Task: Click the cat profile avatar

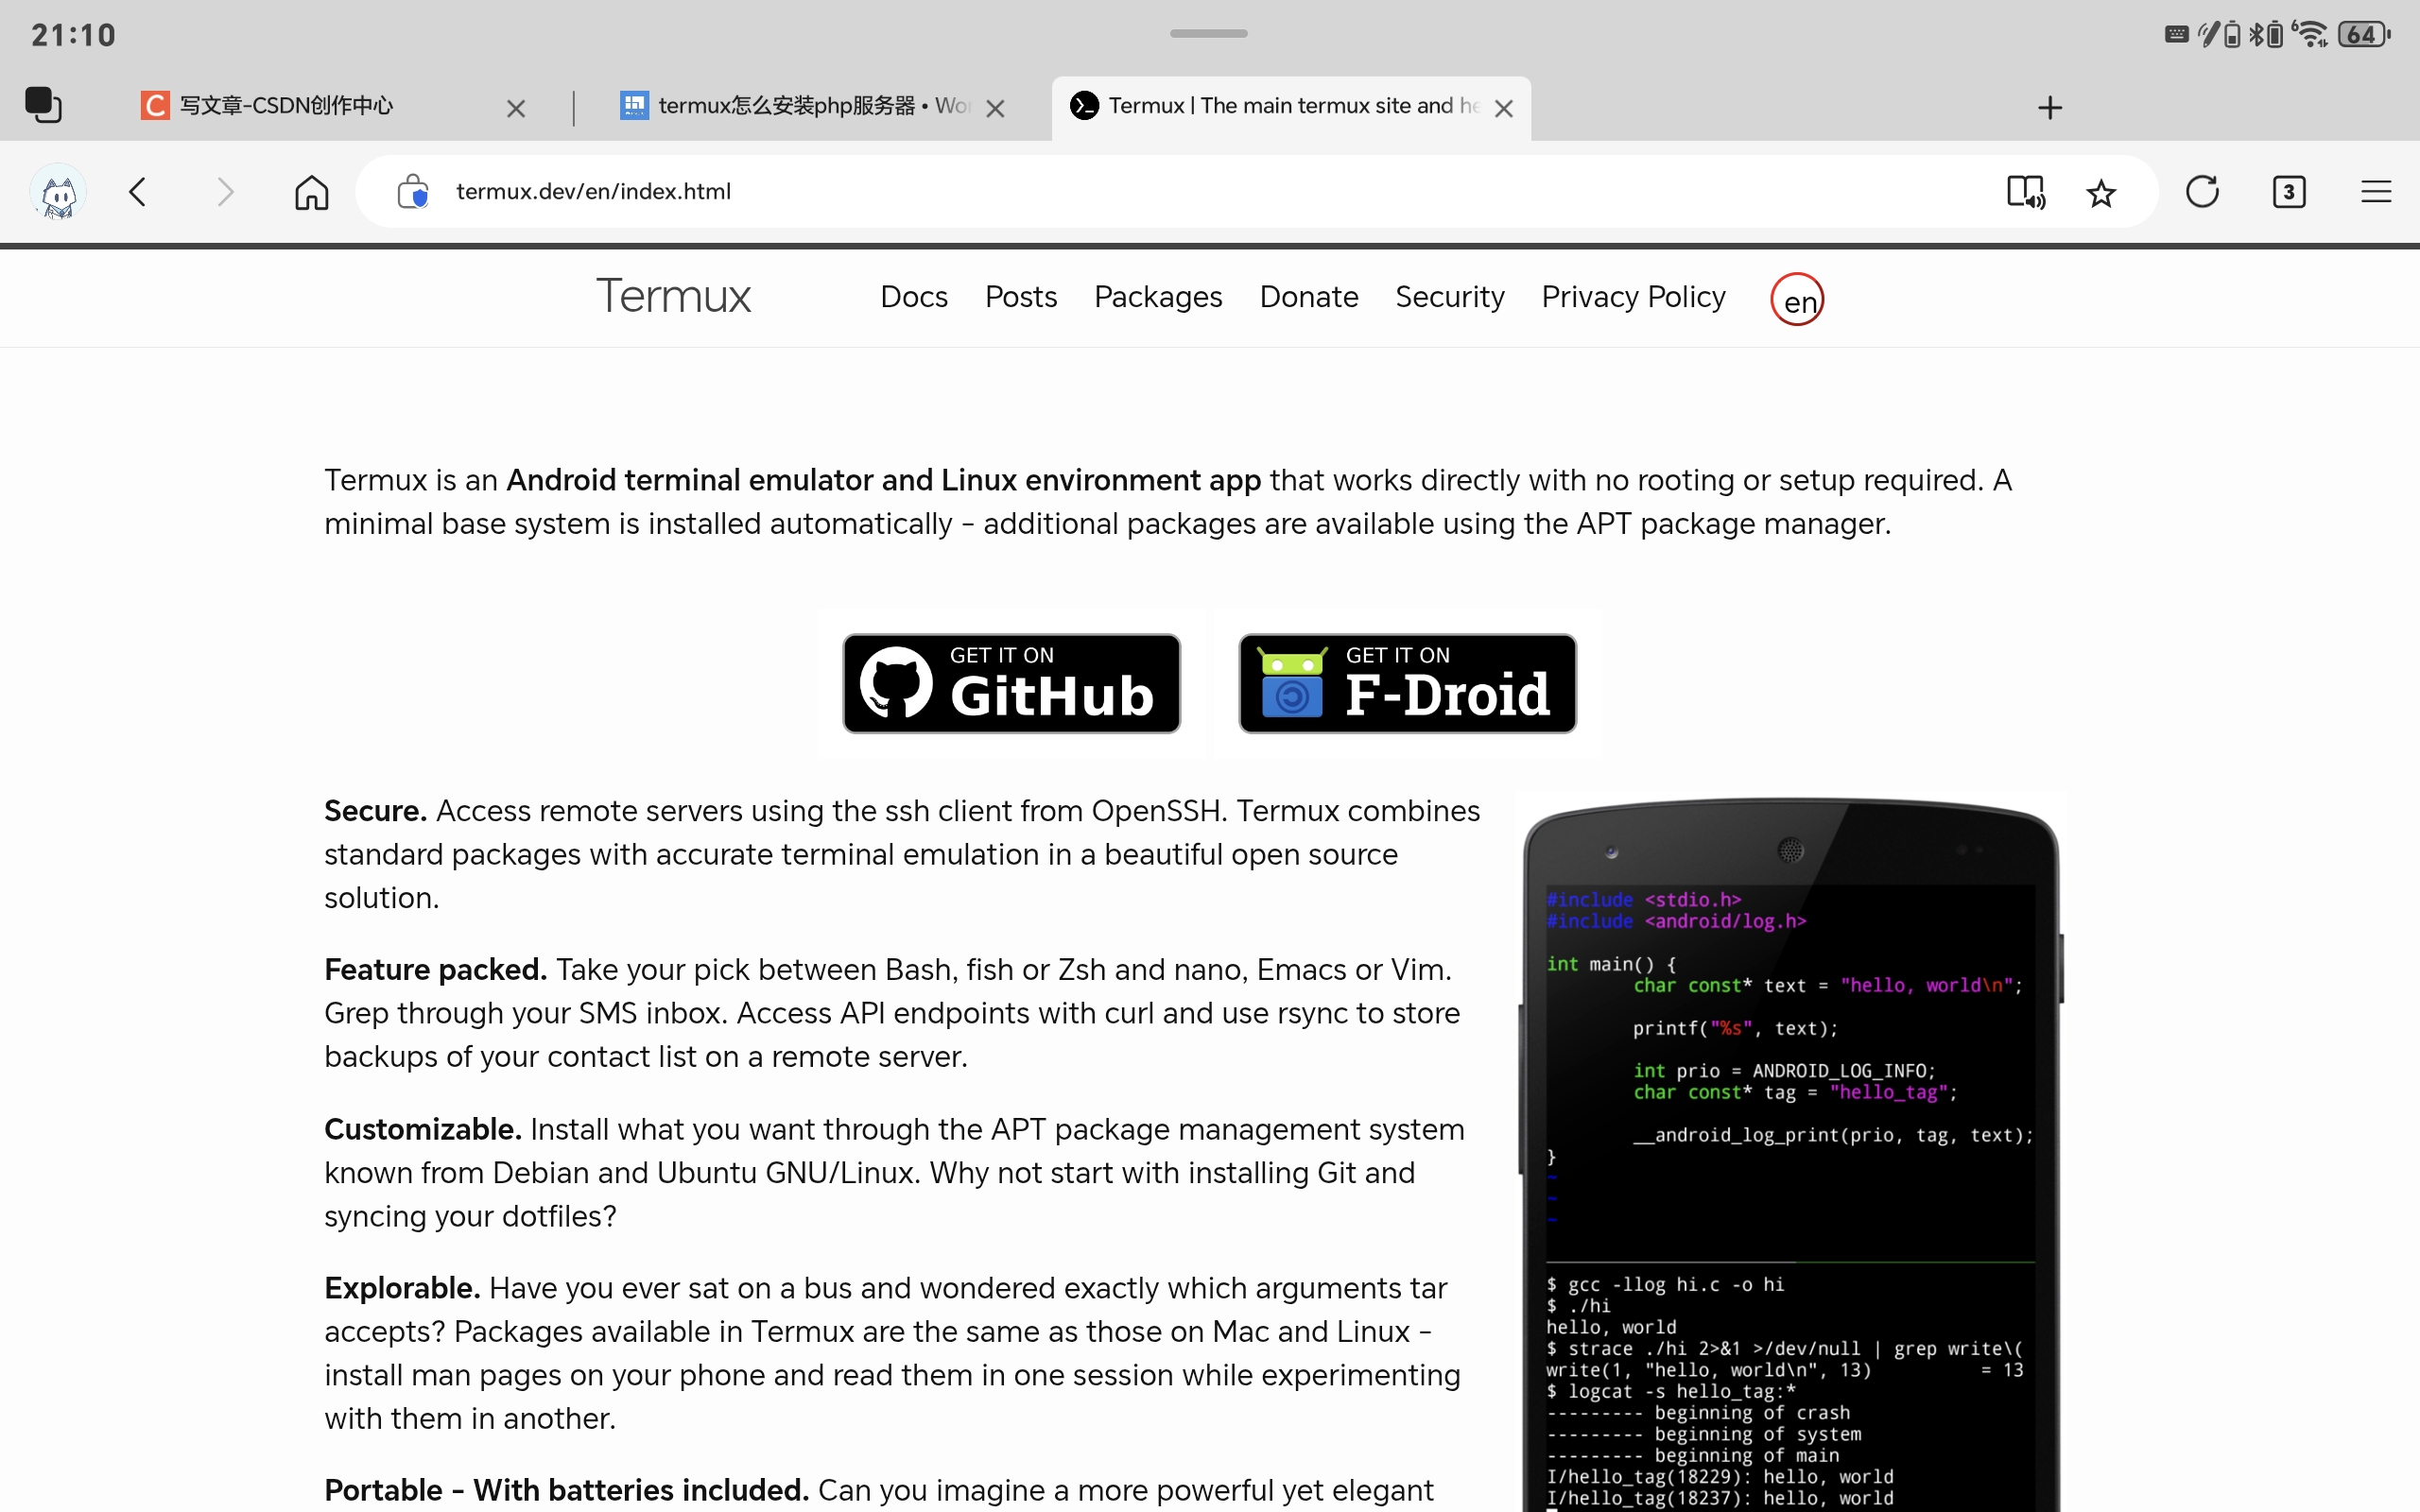Action: (59, 191)
